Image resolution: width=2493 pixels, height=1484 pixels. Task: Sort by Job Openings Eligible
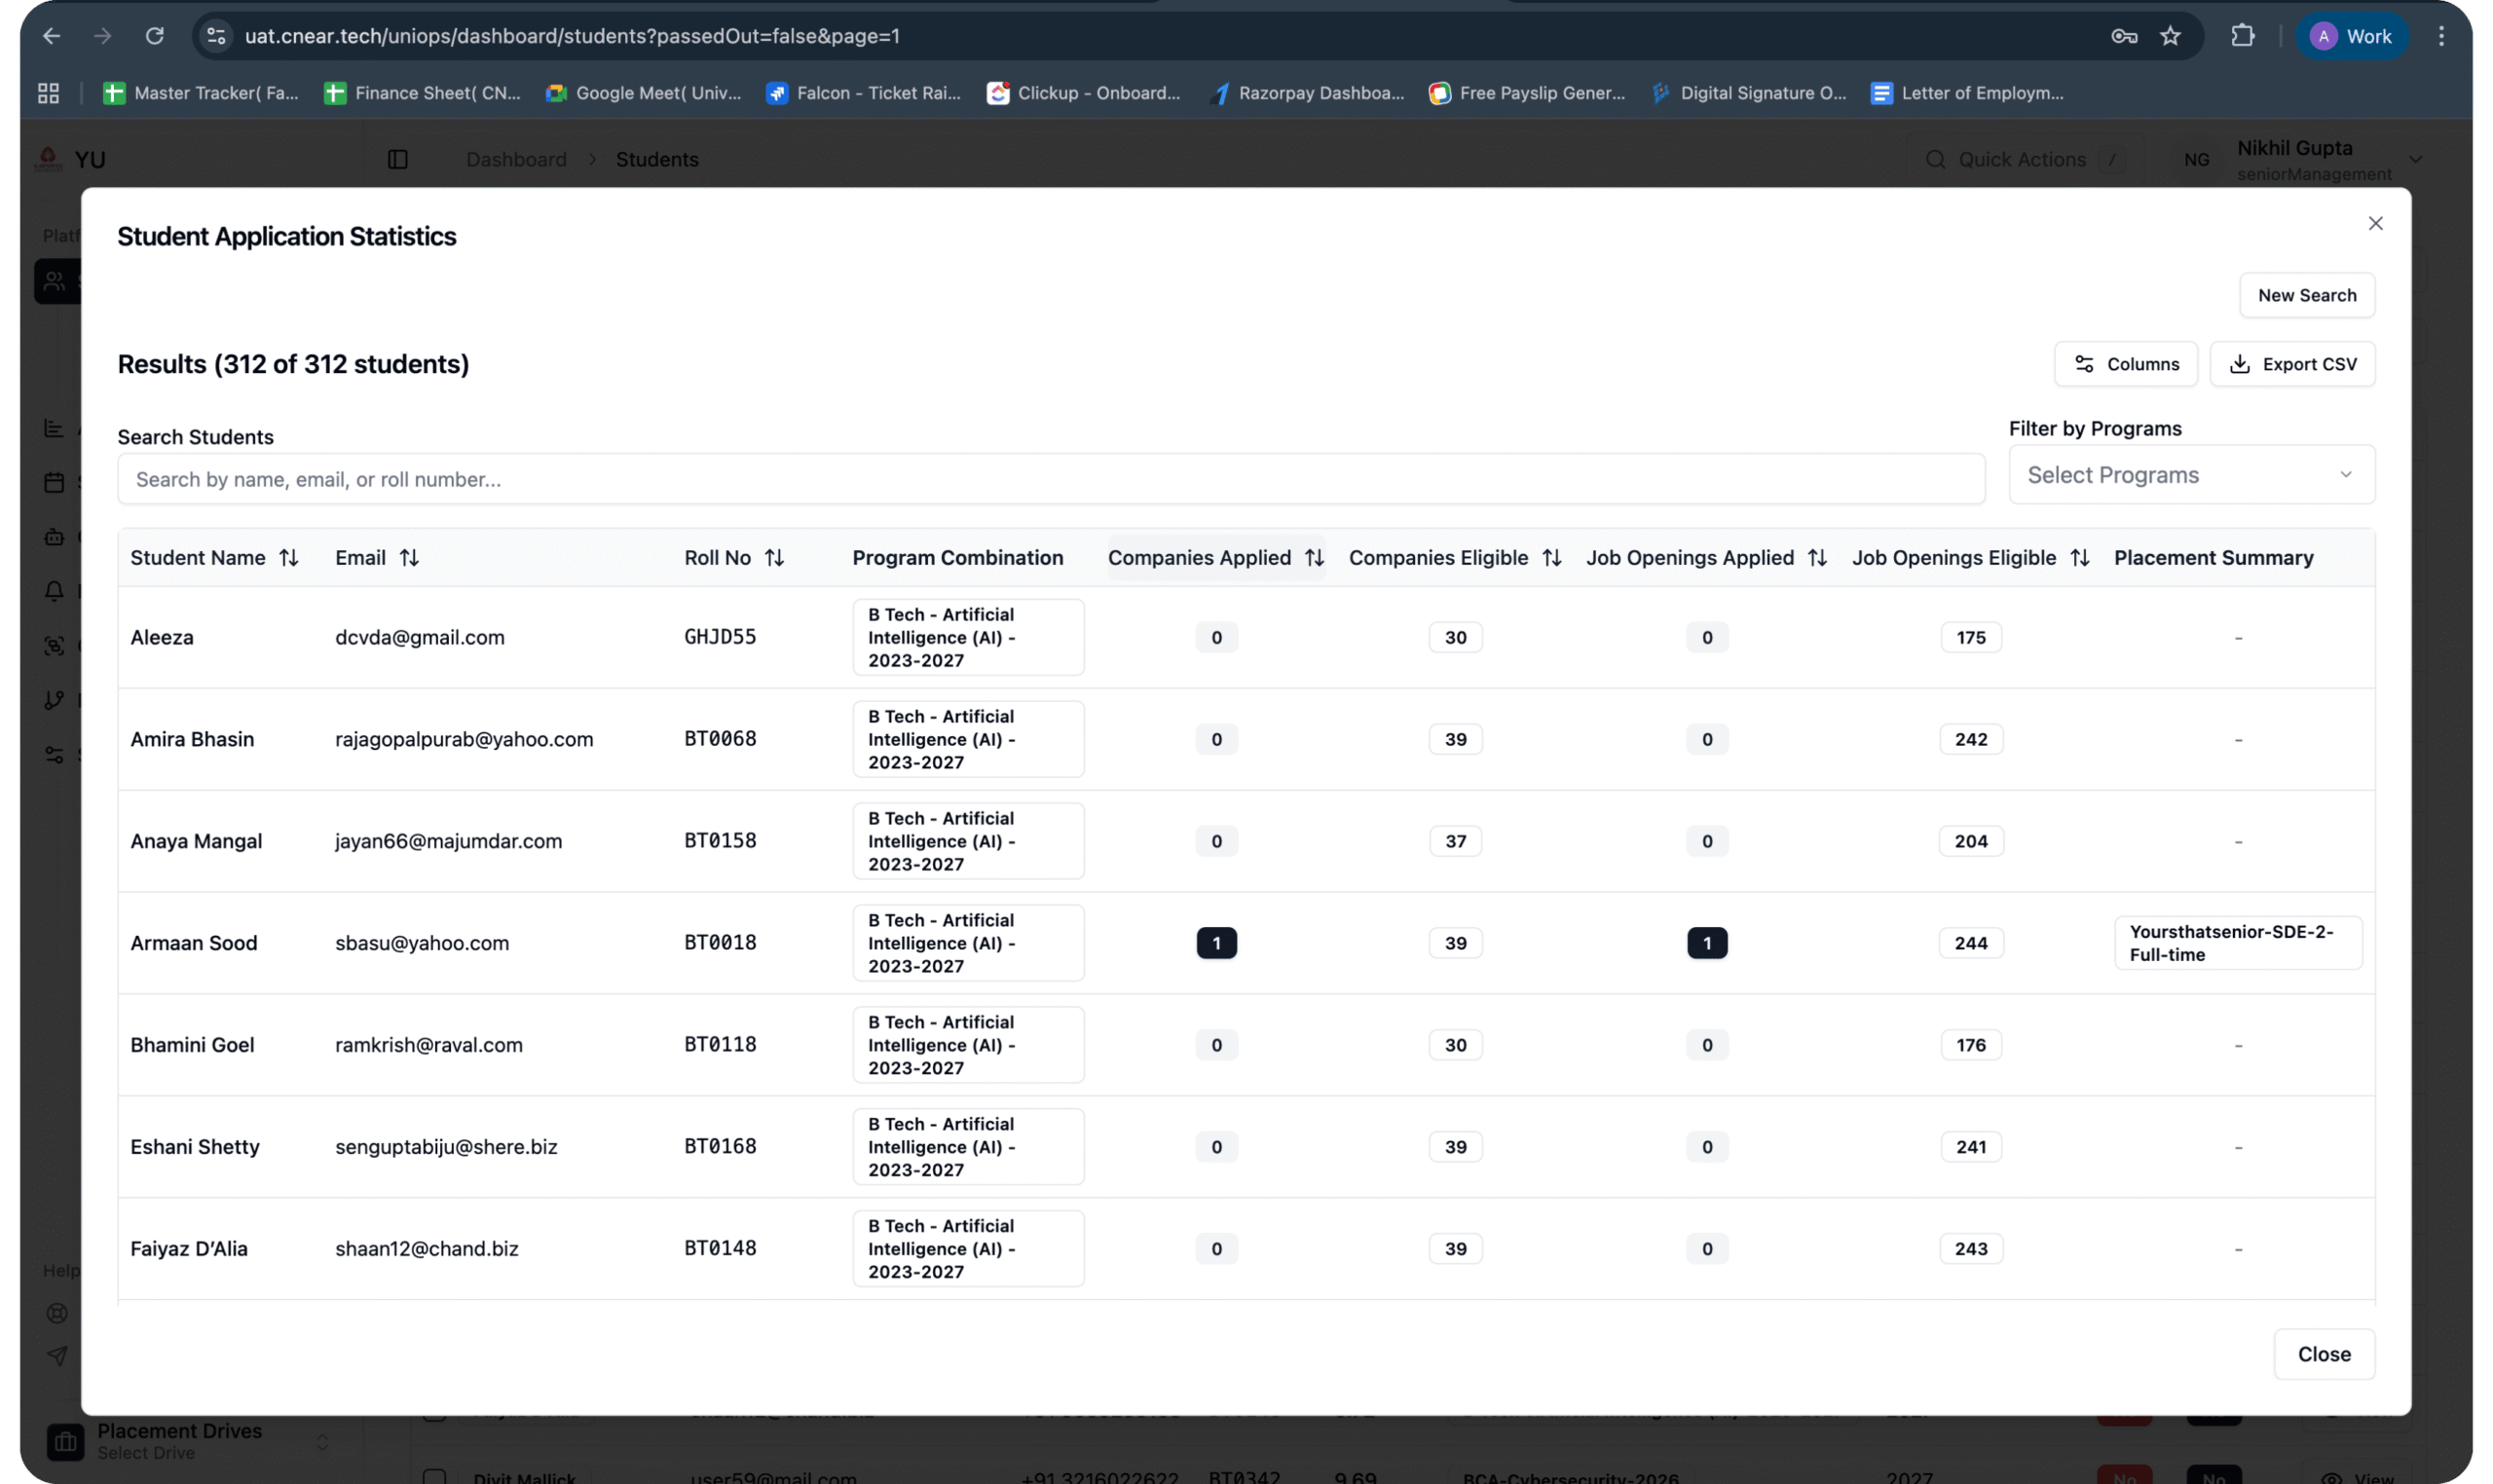(x=2079, y=558)
